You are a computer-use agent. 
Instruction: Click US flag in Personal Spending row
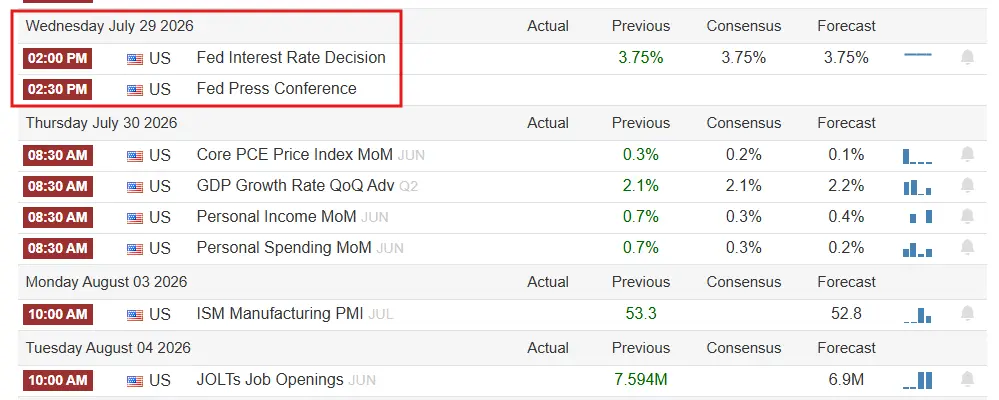[x=134, y=248]
